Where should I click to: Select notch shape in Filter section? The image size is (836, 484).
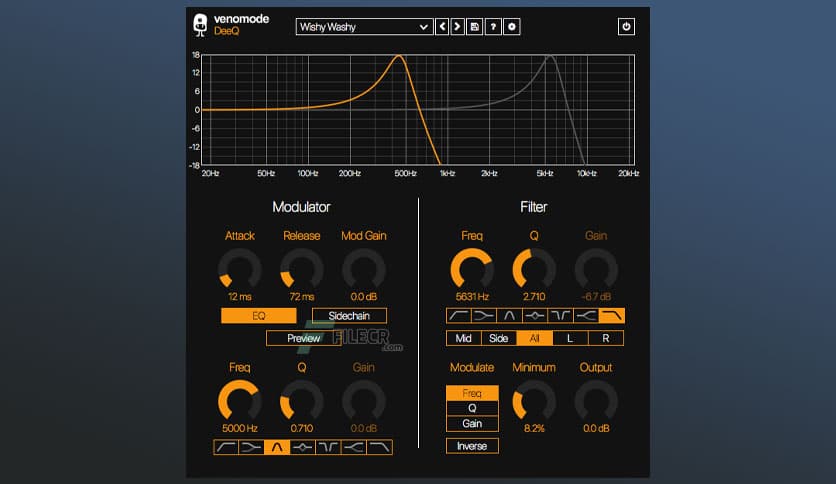coord(560,316)
